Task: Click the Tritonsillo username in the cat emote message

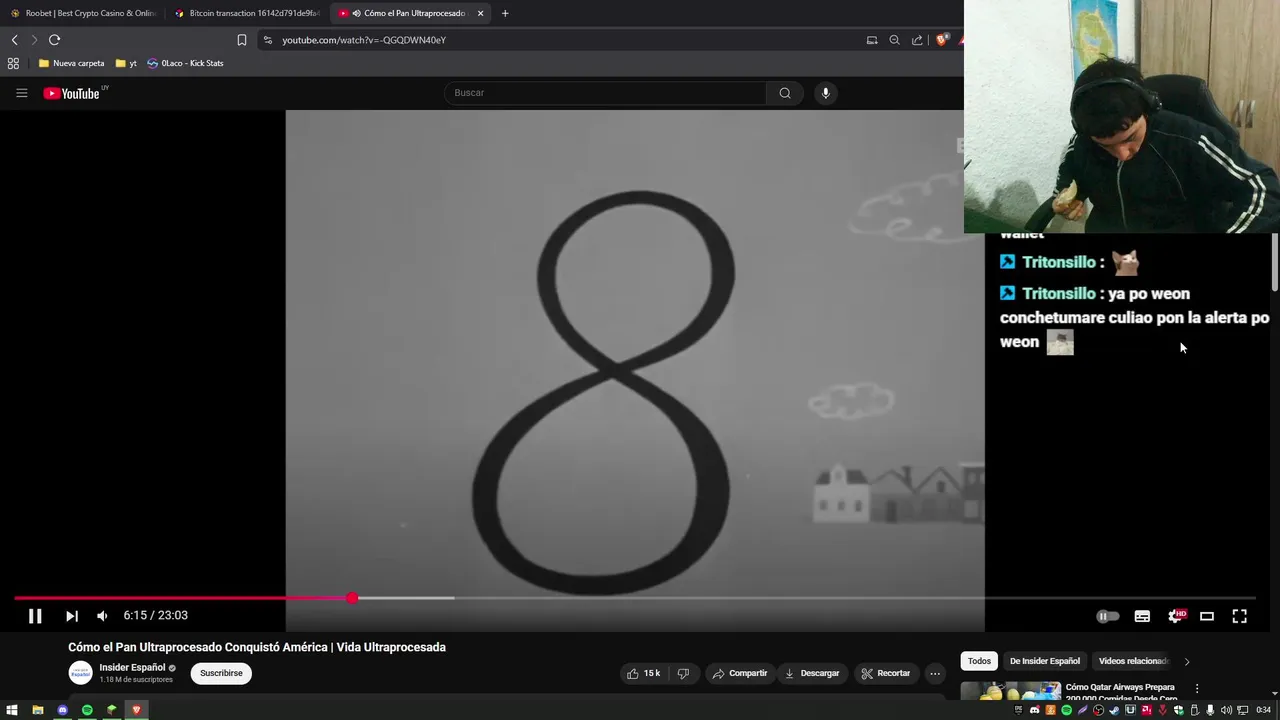Action: (1059, 262)
